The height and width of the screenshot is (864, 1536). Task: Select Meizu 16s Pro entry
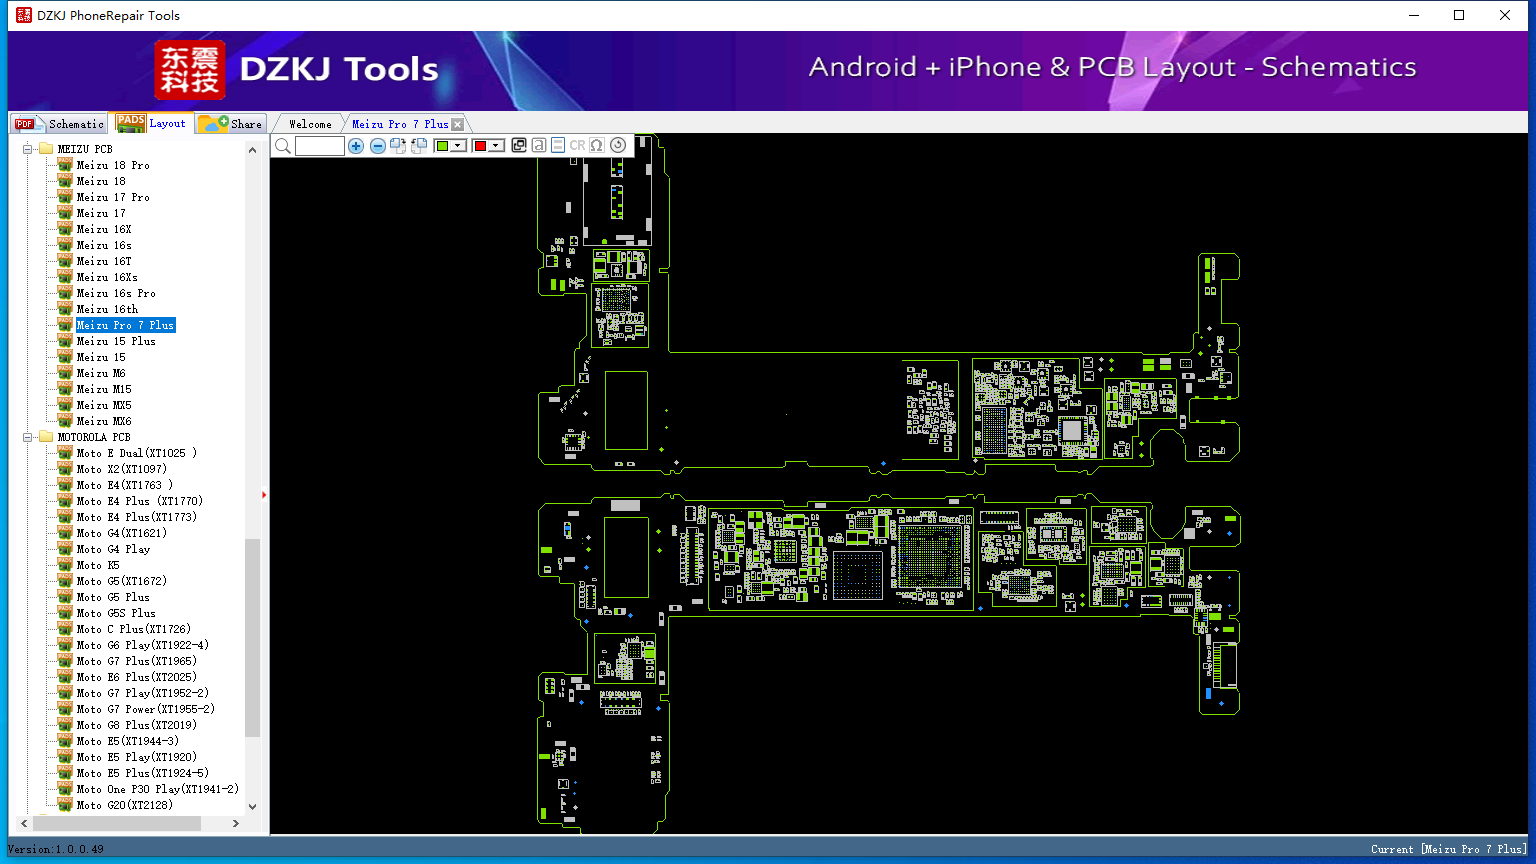(116, 293)
